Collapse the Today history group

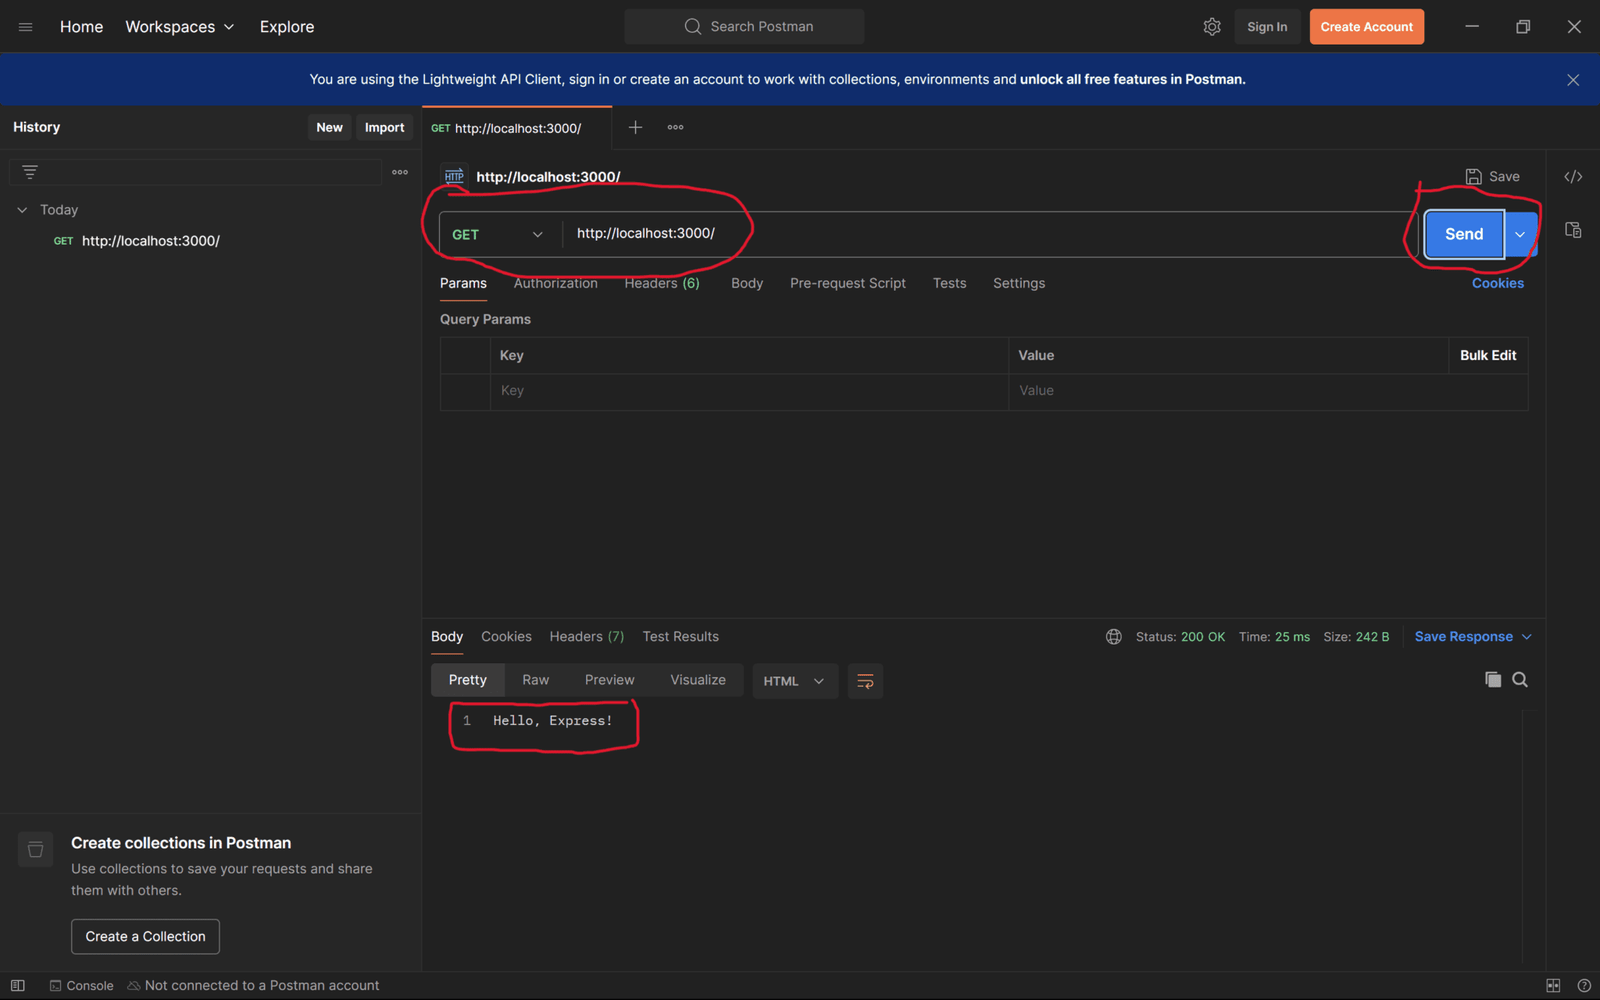click(x=22, y=210)
